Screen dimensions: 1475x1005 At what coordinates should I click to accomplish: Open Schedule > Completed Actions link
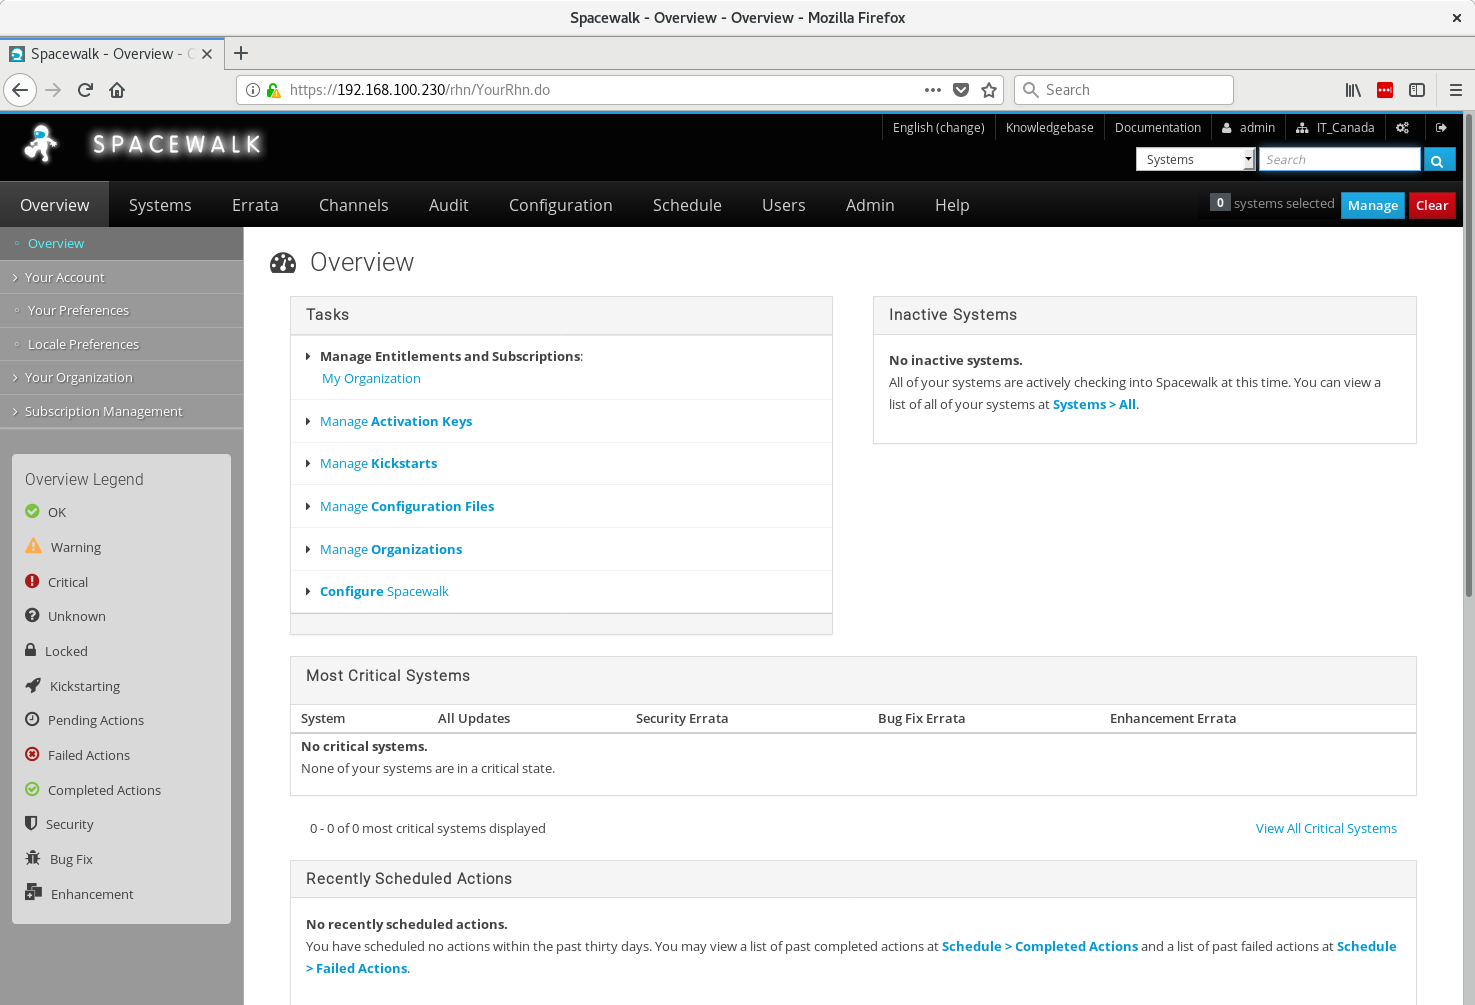click(x=1040, y=946)
